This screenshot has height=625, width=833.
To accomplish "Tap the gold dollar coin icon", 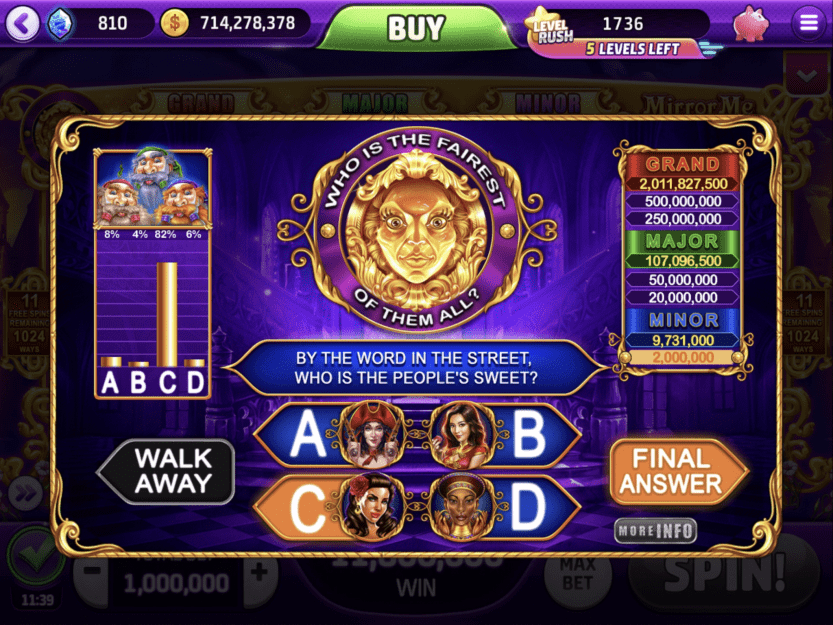I will tap(174, 23).
